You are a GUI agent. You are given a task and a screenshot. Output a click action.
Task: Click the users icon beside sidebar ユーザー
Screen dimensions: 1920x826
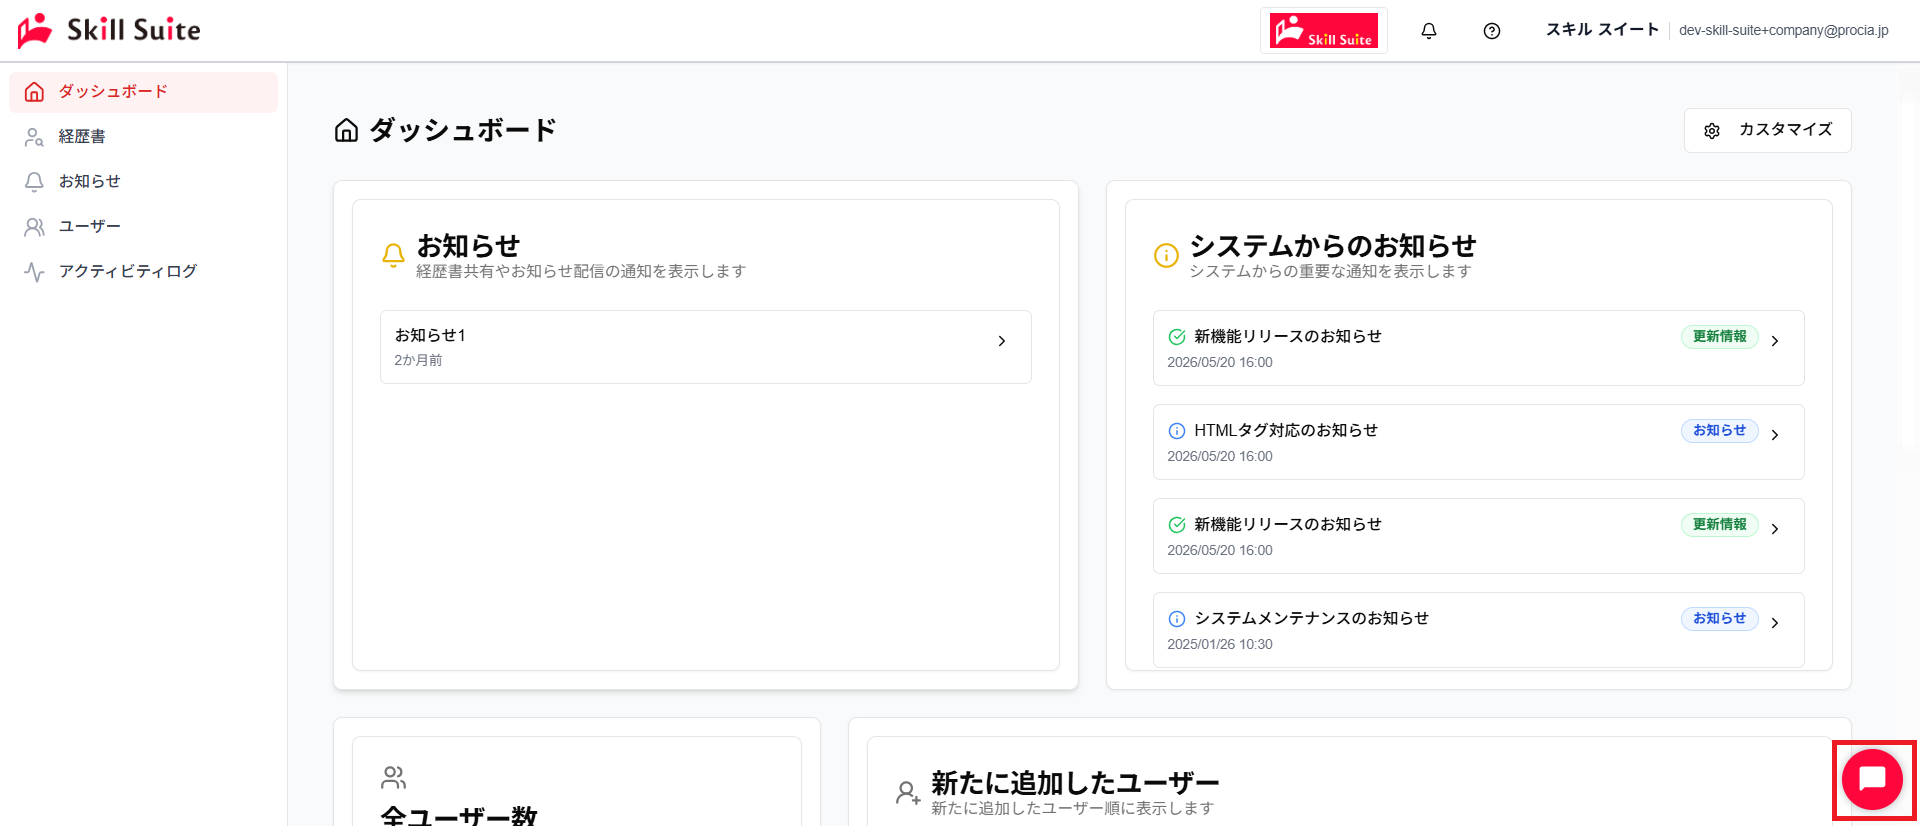[34, 227]
